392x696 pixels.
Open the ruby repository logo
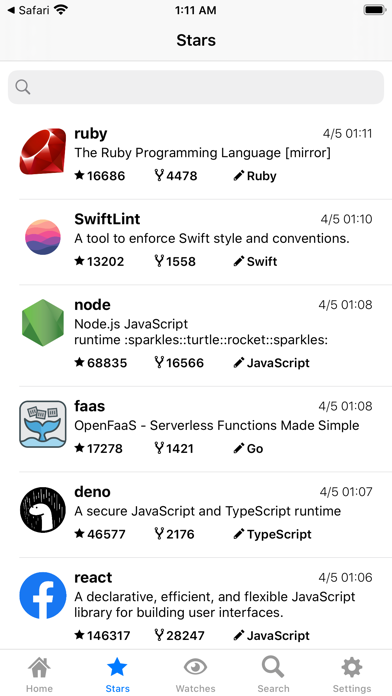tap(43, 151)
